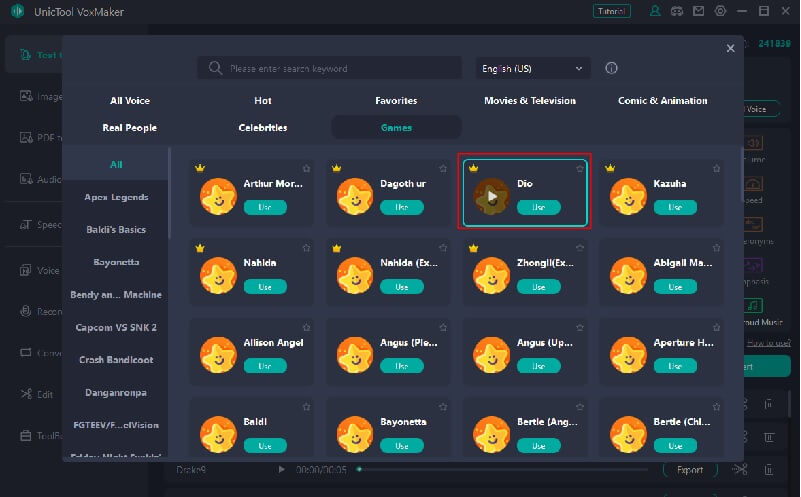Click the Tutorial button

[611, 11]
